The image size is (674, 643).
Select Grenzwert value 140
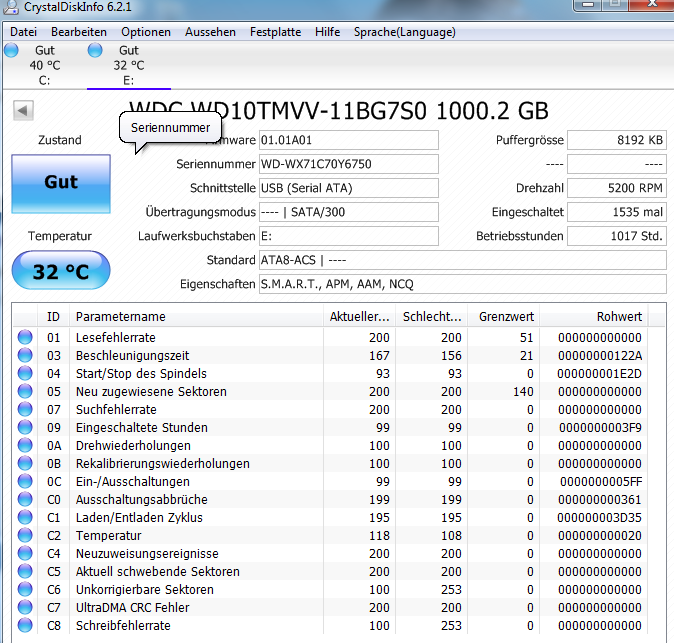(x=523, y=392)
